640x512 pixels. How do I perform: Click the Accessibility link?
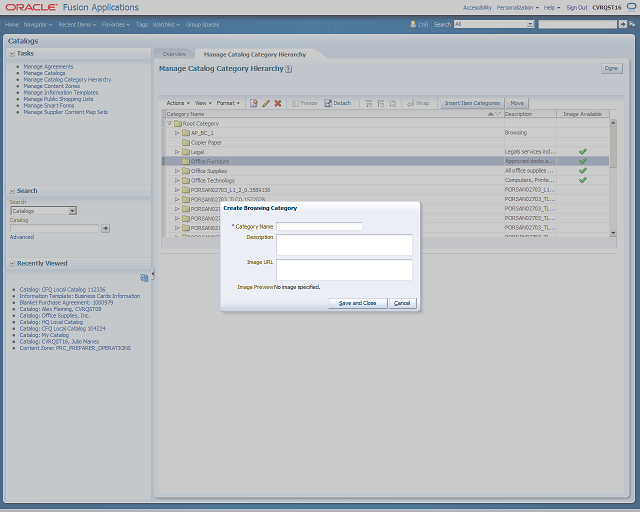tap(477, 7)
